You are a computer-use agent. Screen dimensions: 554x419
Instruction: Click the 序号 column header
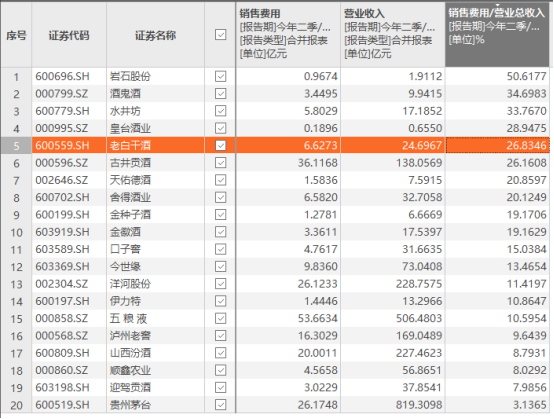tap(16, 35)
